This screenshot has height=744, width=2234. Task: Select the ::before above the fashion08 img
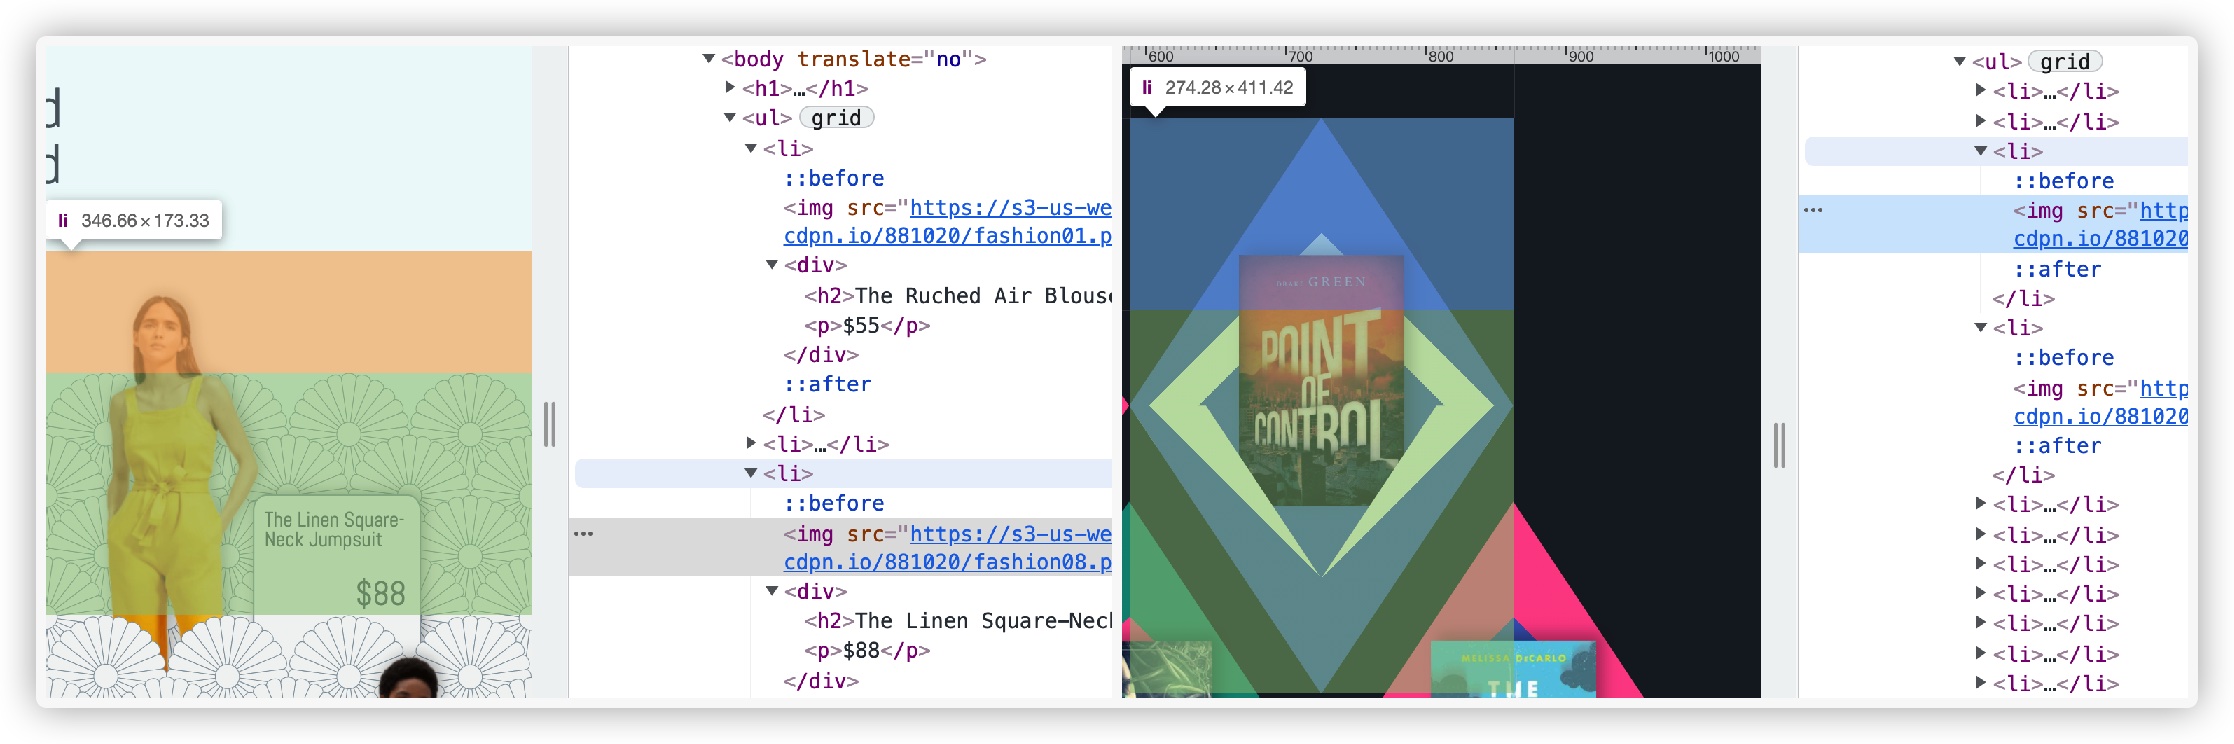click(x=834, y=504)
